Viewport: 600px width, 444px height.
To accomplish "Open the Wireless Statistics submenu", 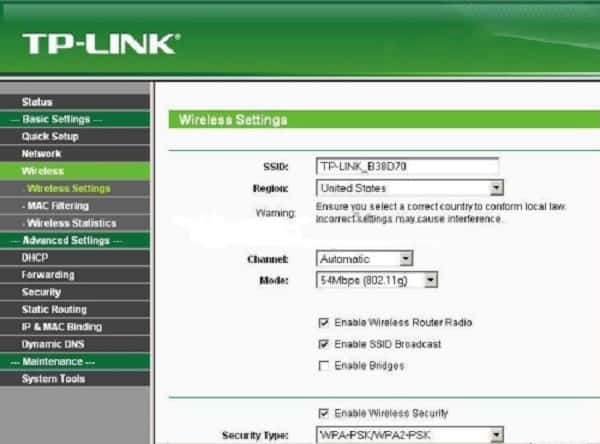I will tap(75, 223).
